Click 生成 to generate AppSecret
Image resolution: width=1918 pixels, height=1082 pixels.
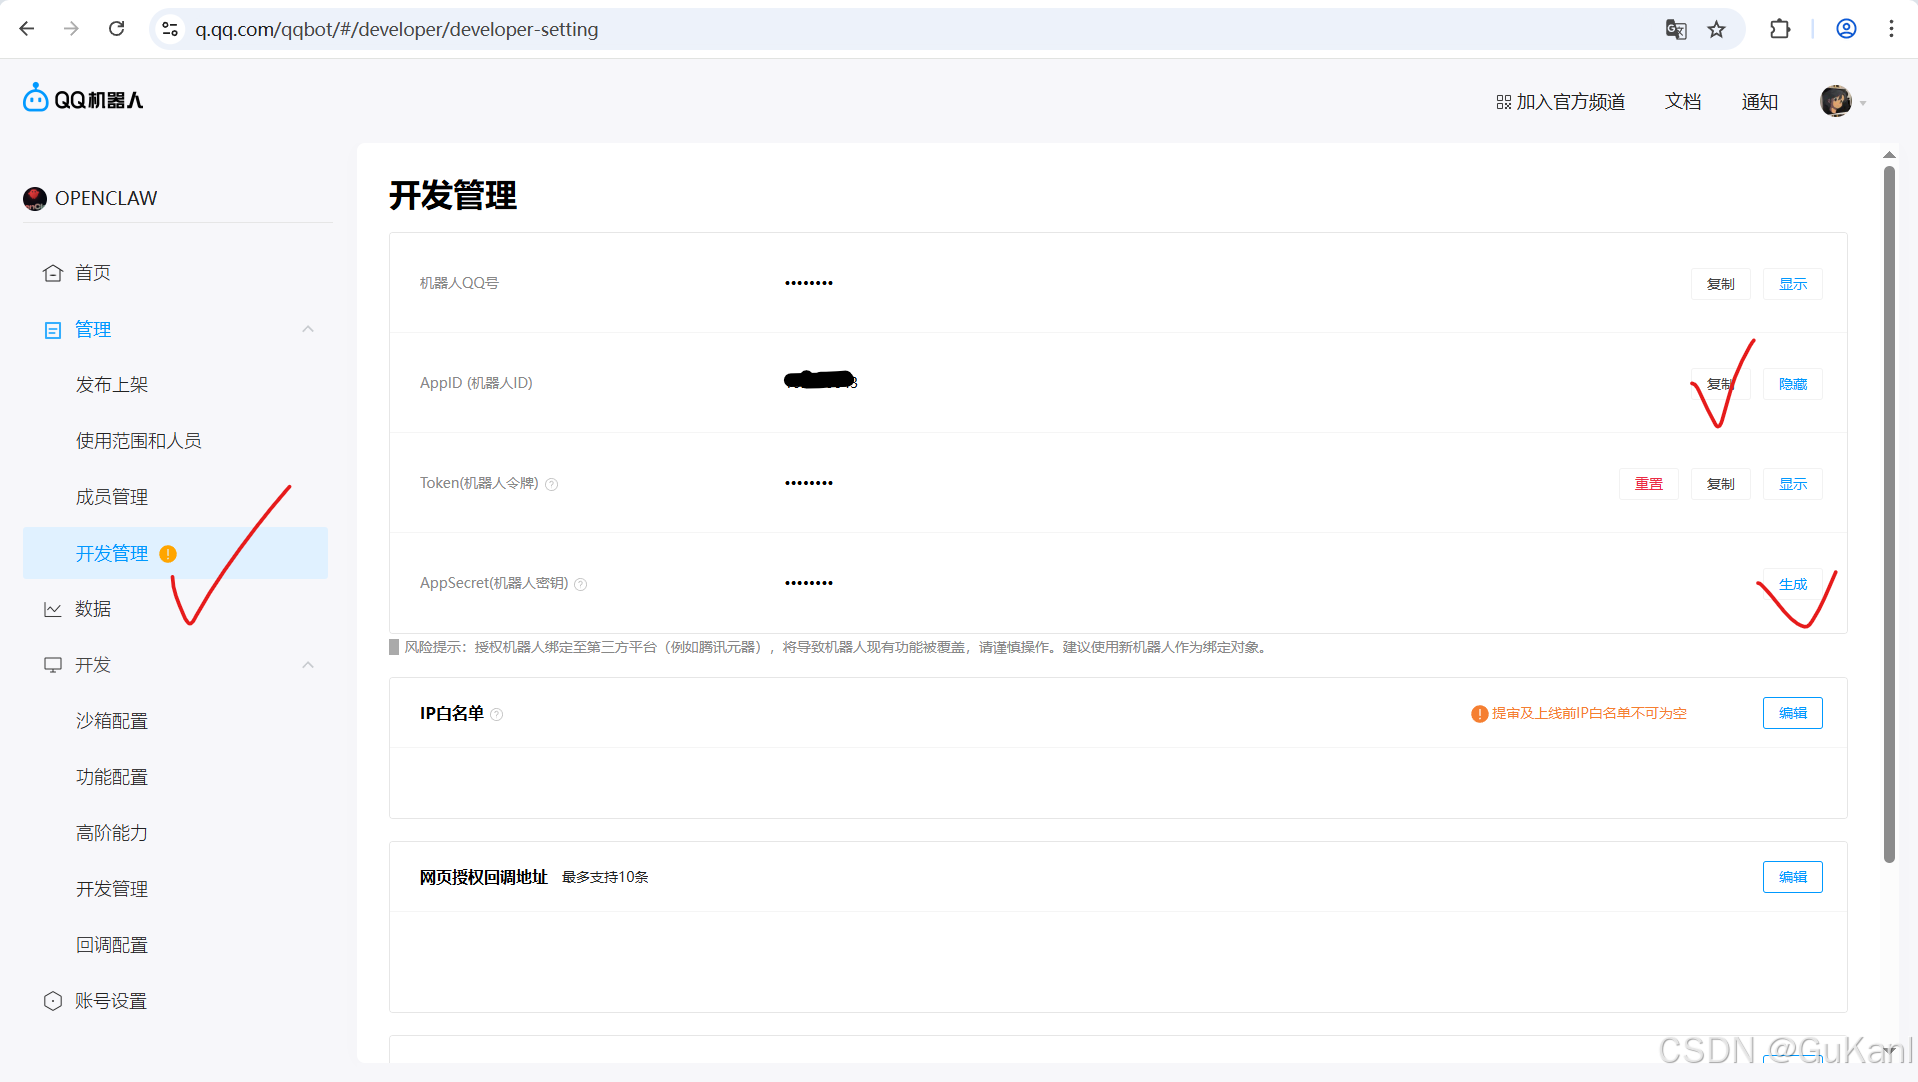(x=1793, y=583)
